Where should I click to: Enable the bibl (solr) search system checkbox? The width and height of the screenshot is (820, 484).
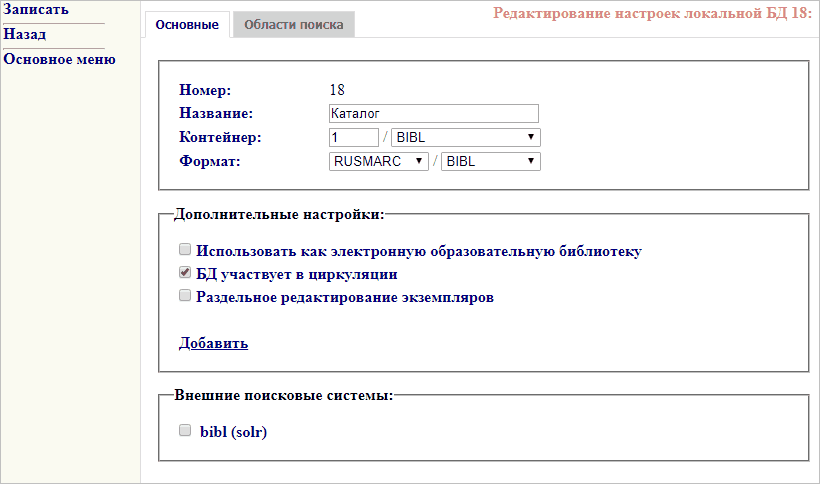[x=184, y=431]
